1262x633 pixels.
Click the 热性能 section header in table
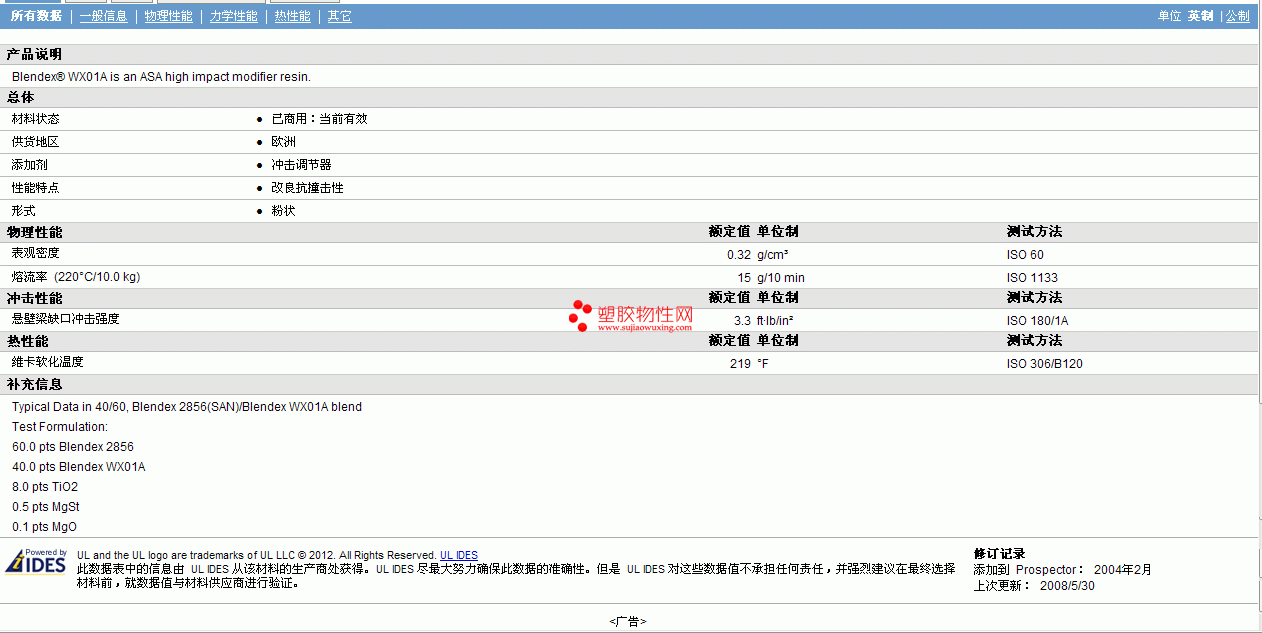tap(27, 341)
